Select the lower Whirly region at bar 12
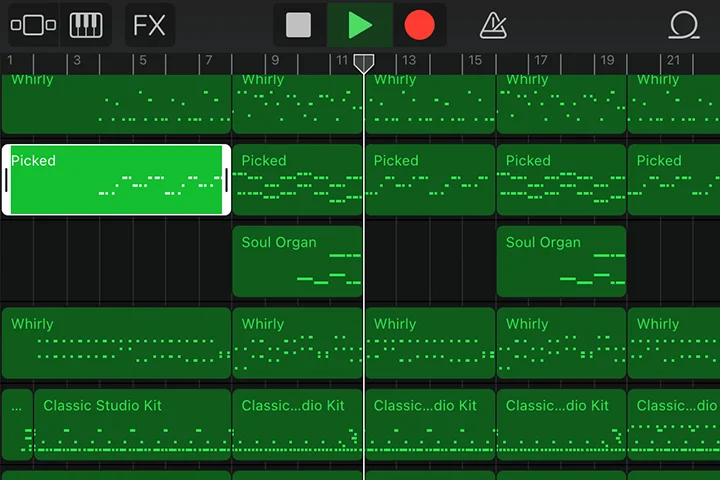Image resolution: width=720 pixels, height=480 pixels. [430, 343]
